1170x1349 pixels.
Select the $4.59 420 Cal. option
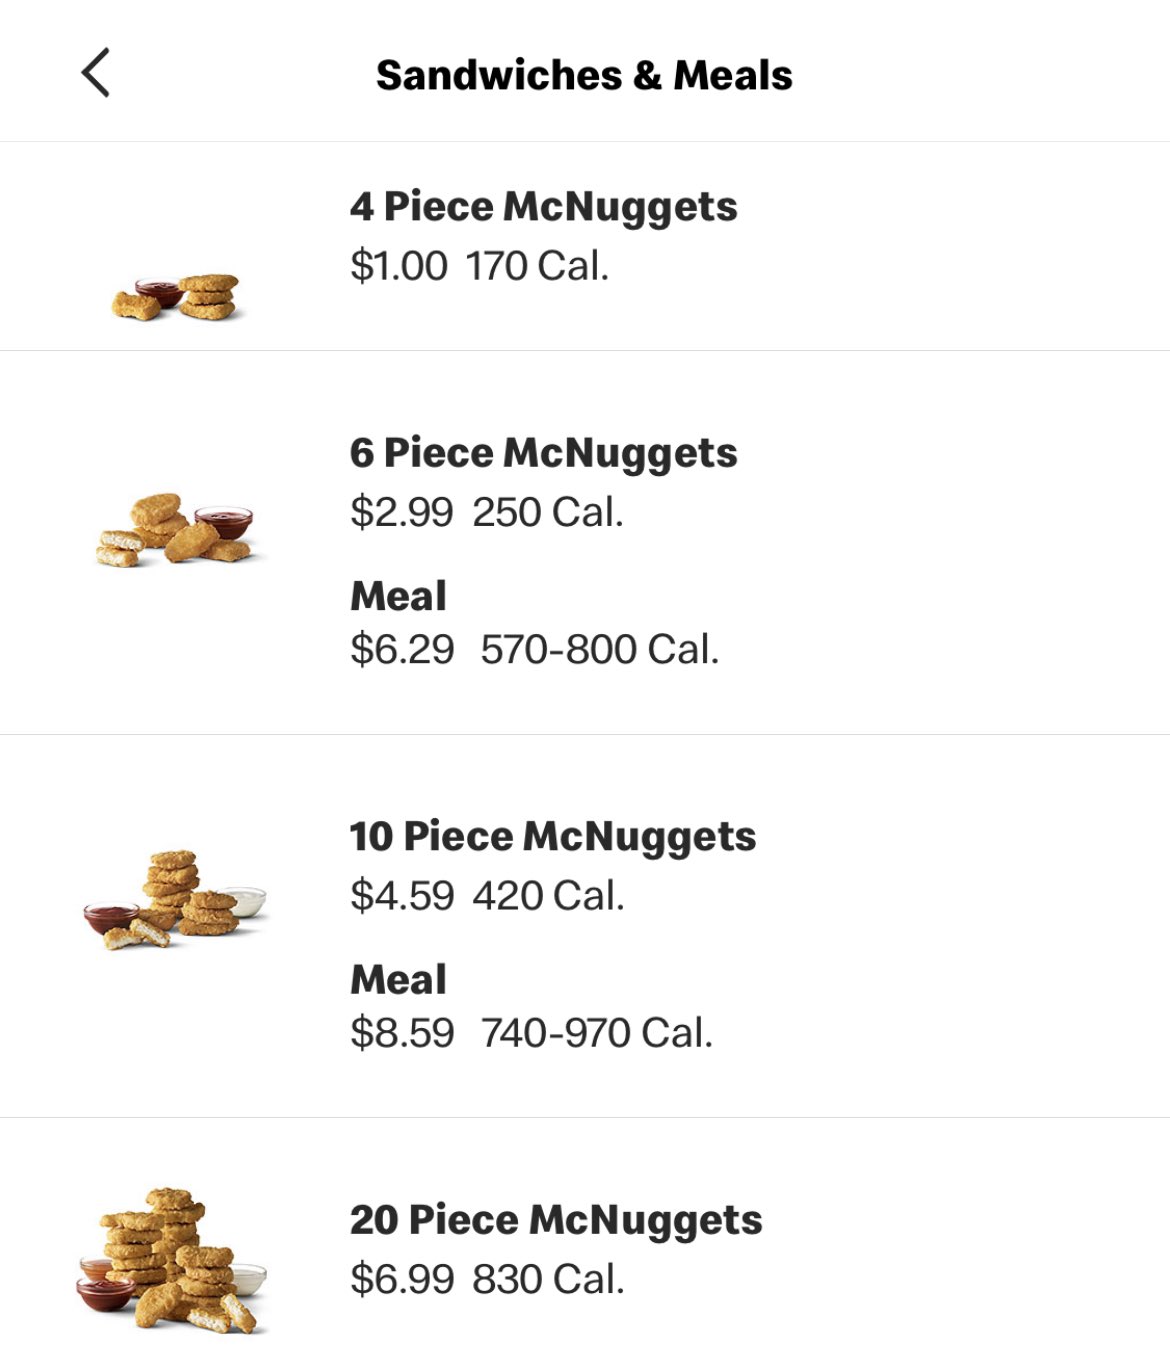[x=487, y=896]
